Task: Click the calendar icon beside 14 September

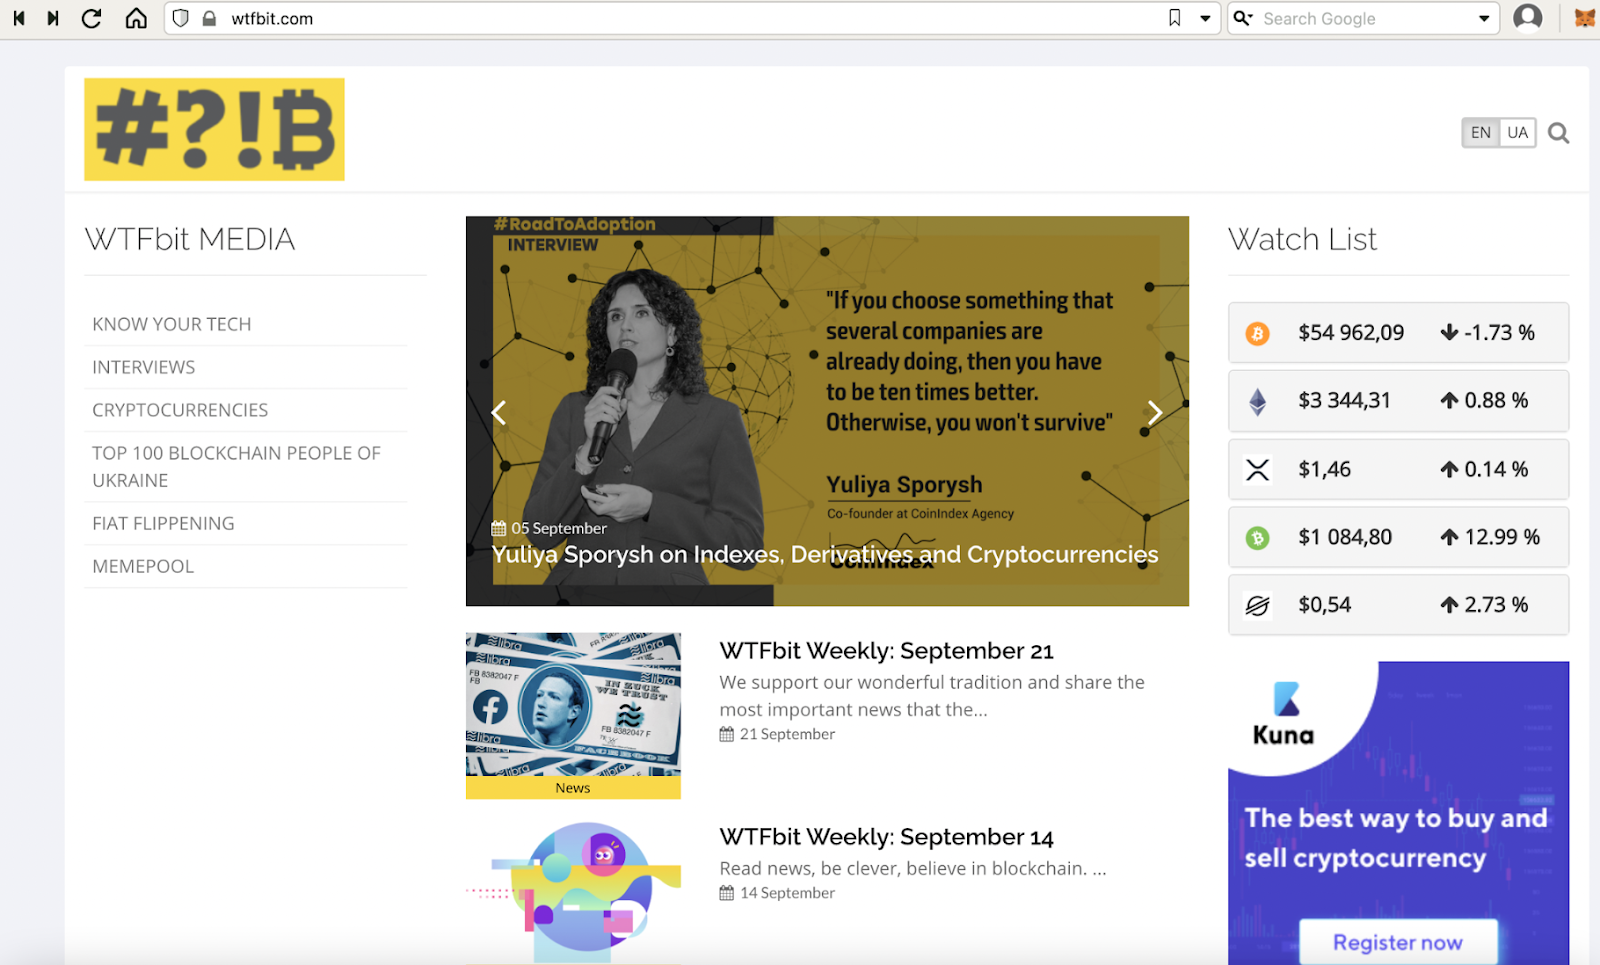Action: [727, 893]
